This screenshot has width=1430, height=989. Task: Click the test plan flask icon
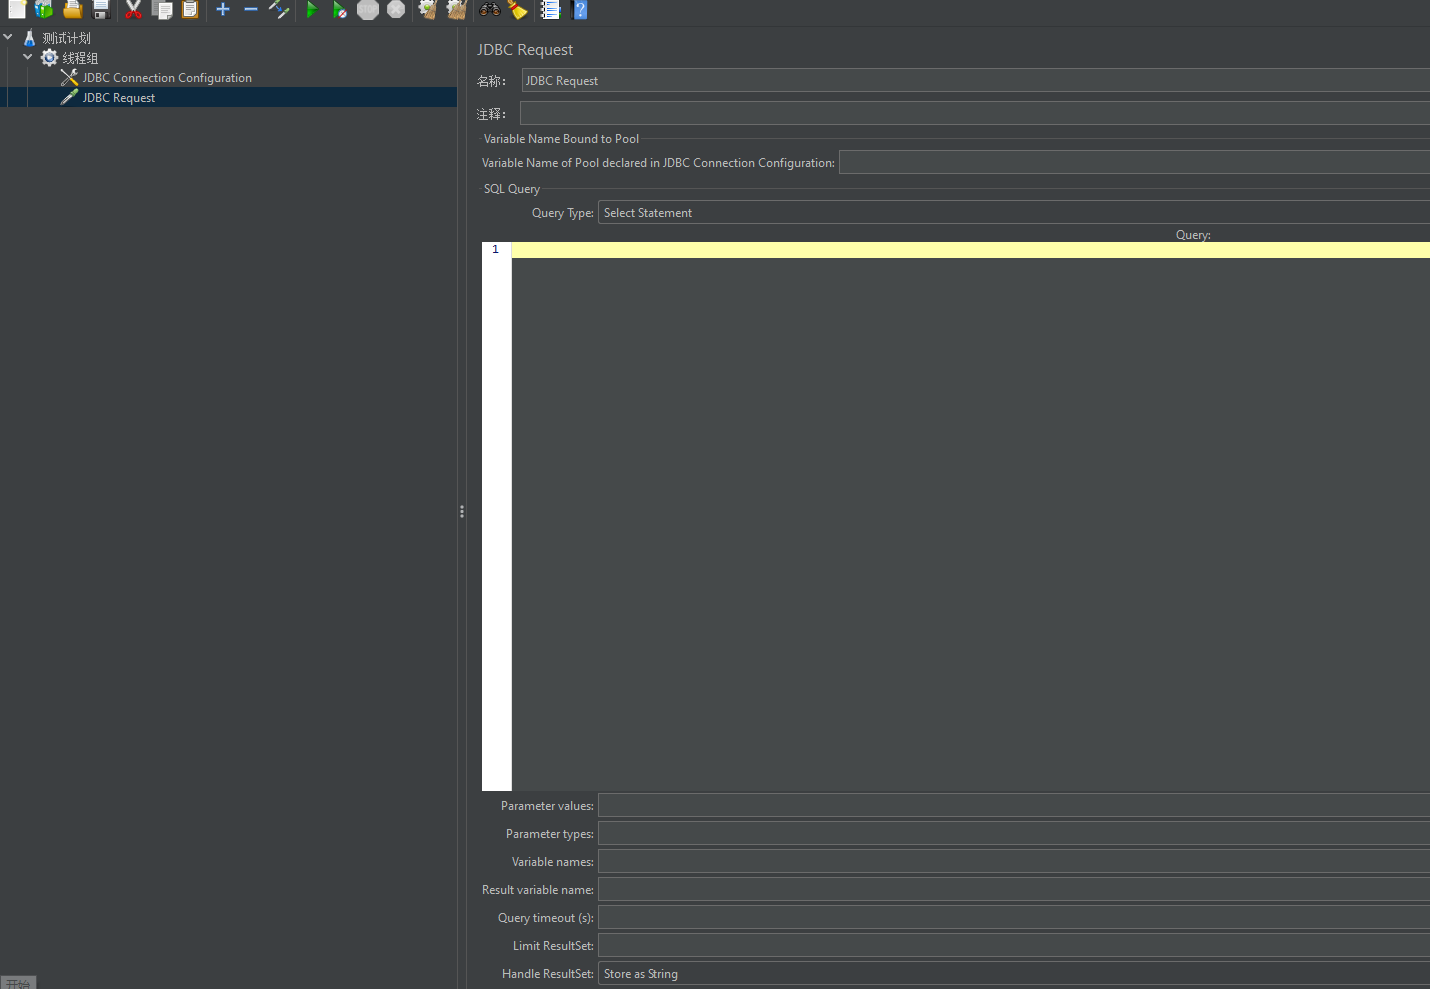click(29, 38)
